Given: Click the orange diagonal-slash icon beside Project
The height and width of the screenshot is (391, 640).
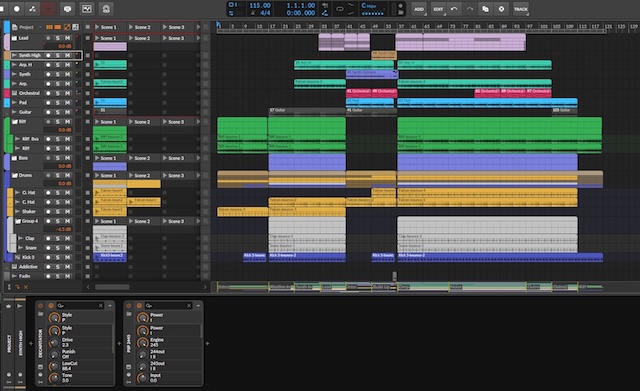Looking at the screenshot, I should click(x=67, y=27).
